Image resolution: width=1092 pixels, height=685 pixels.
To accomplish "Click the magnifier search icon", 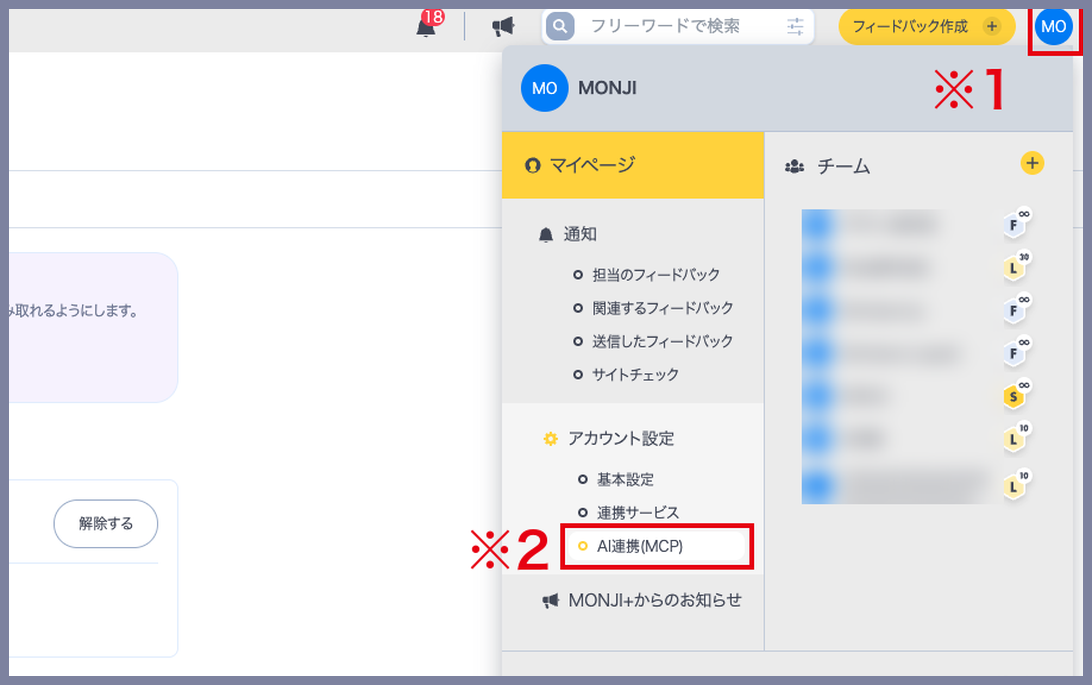I will 560,26.
